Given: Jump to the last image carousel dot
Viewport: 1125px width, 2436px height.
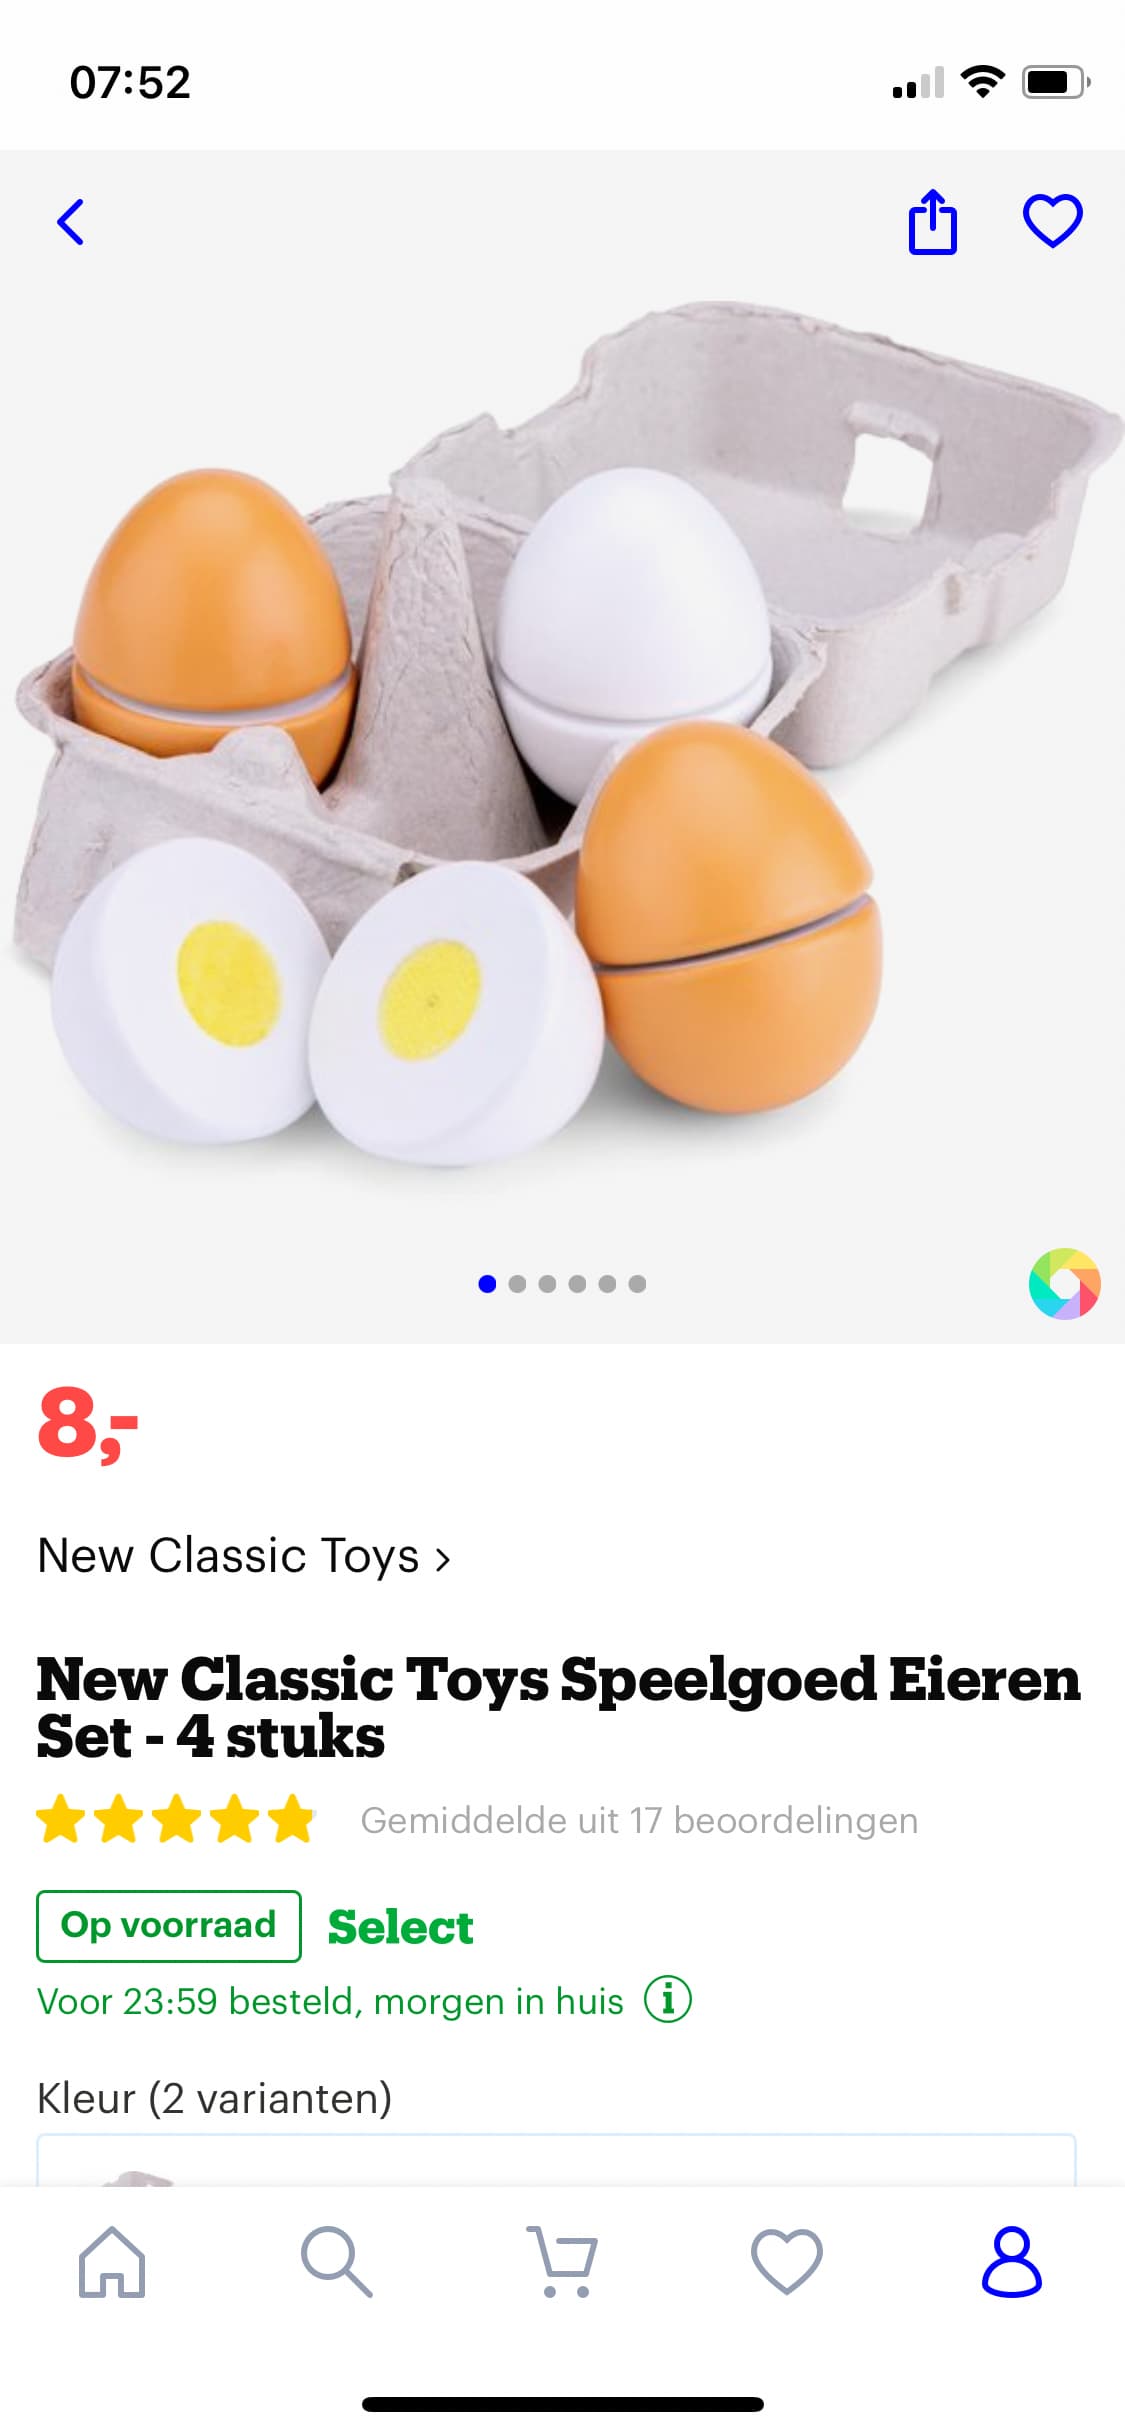Looking at the screenshot, I should coord(637,1284).
